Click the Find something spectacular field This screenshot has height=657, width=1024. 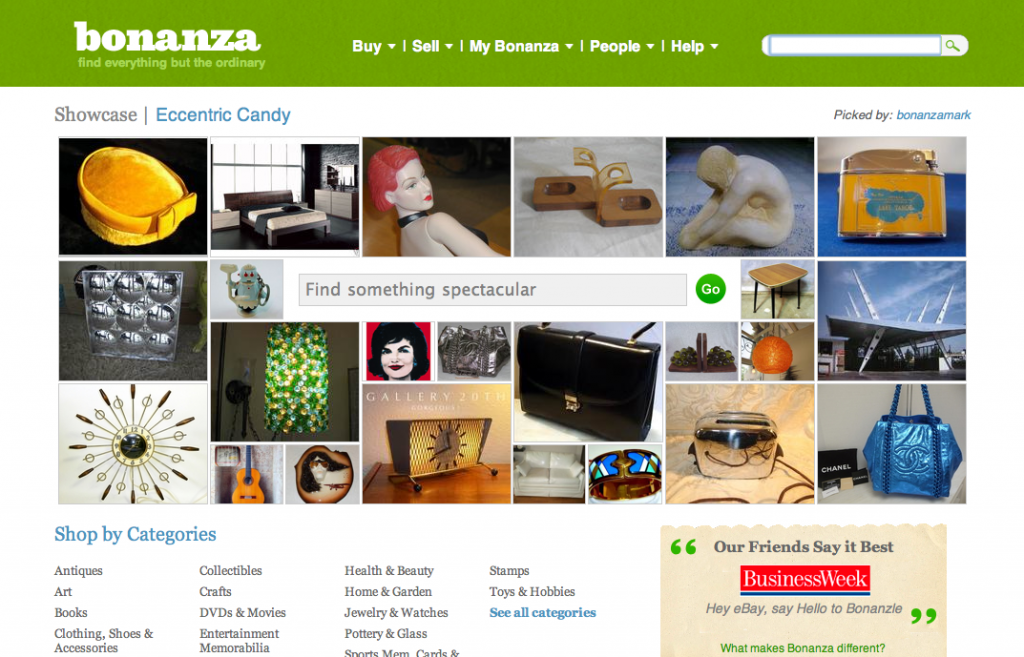(x=492, y=289)
